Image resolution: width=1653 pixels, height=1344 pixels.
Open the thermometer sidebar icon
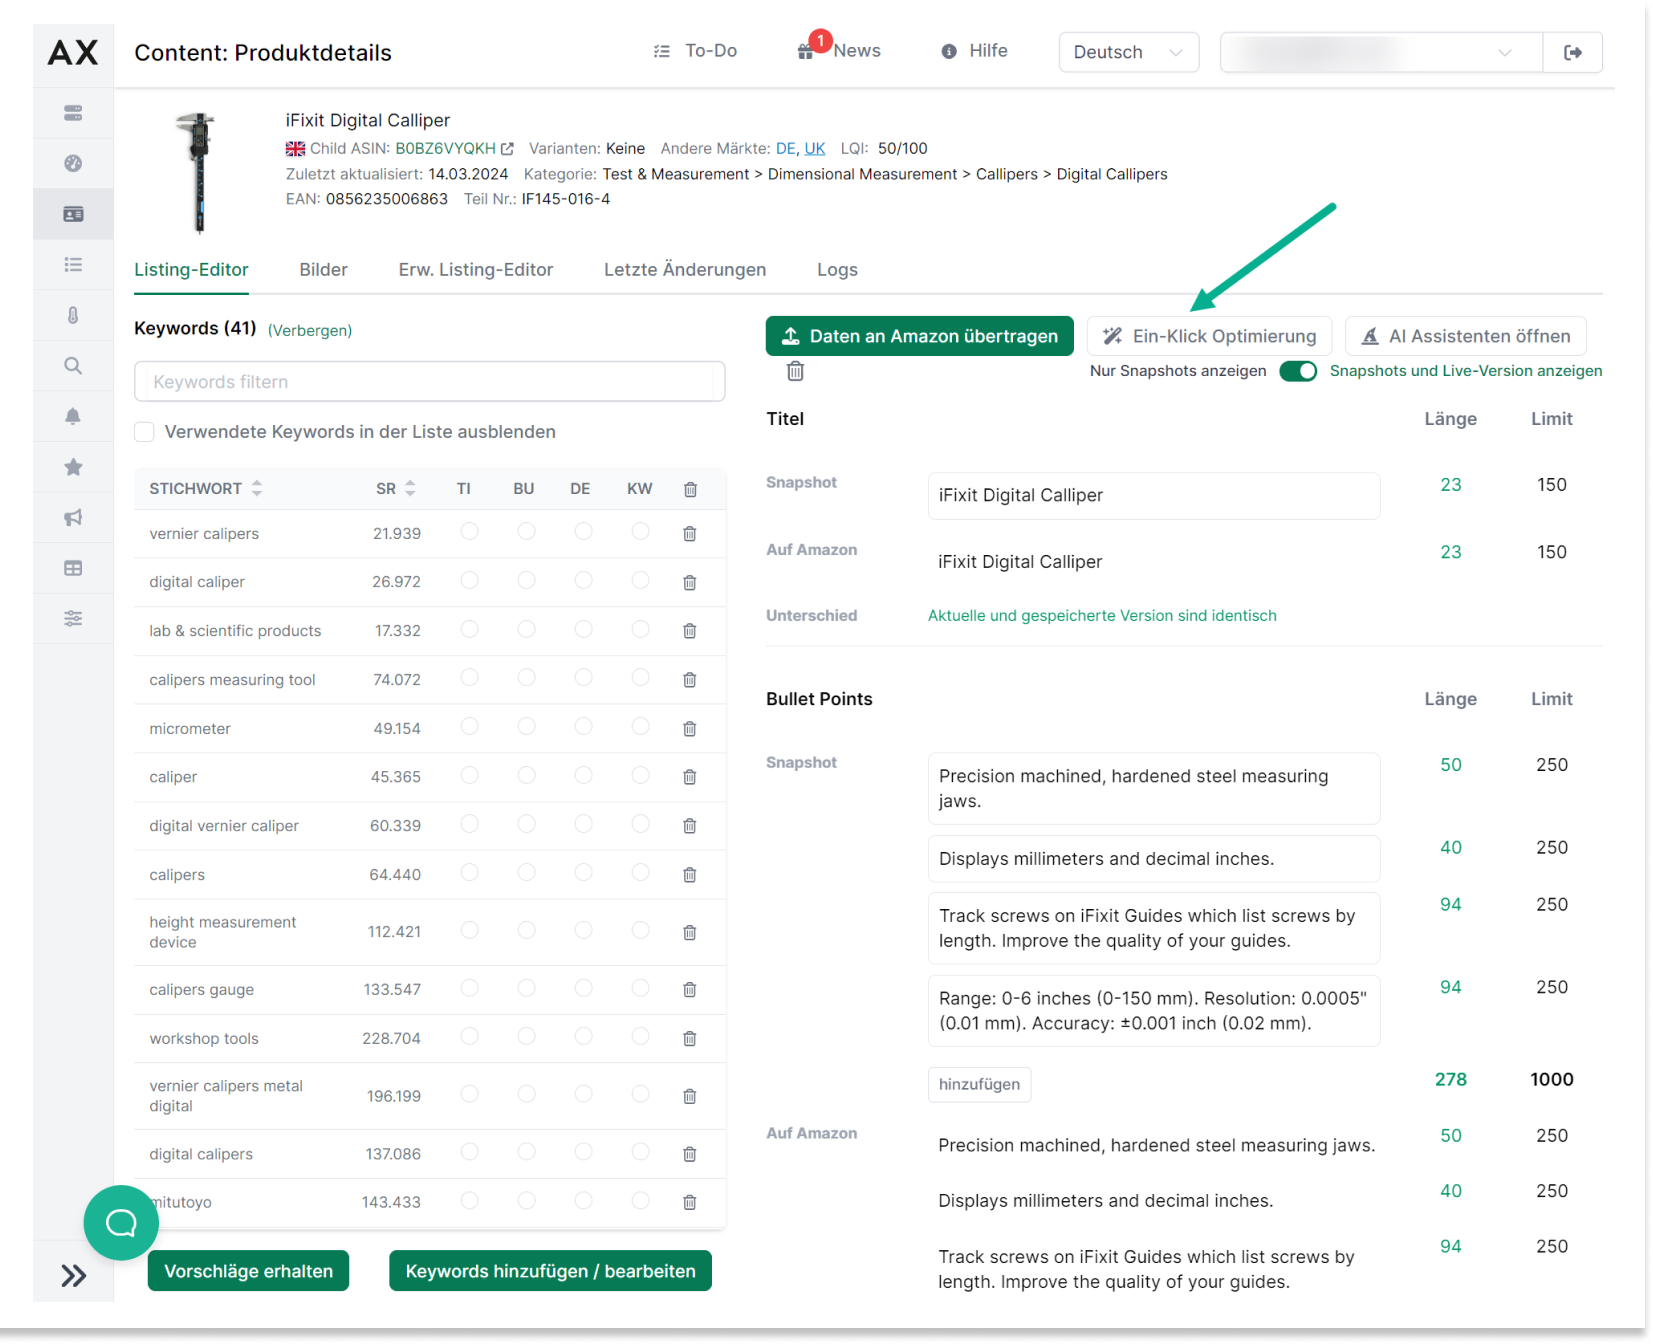tap(73, 315)
